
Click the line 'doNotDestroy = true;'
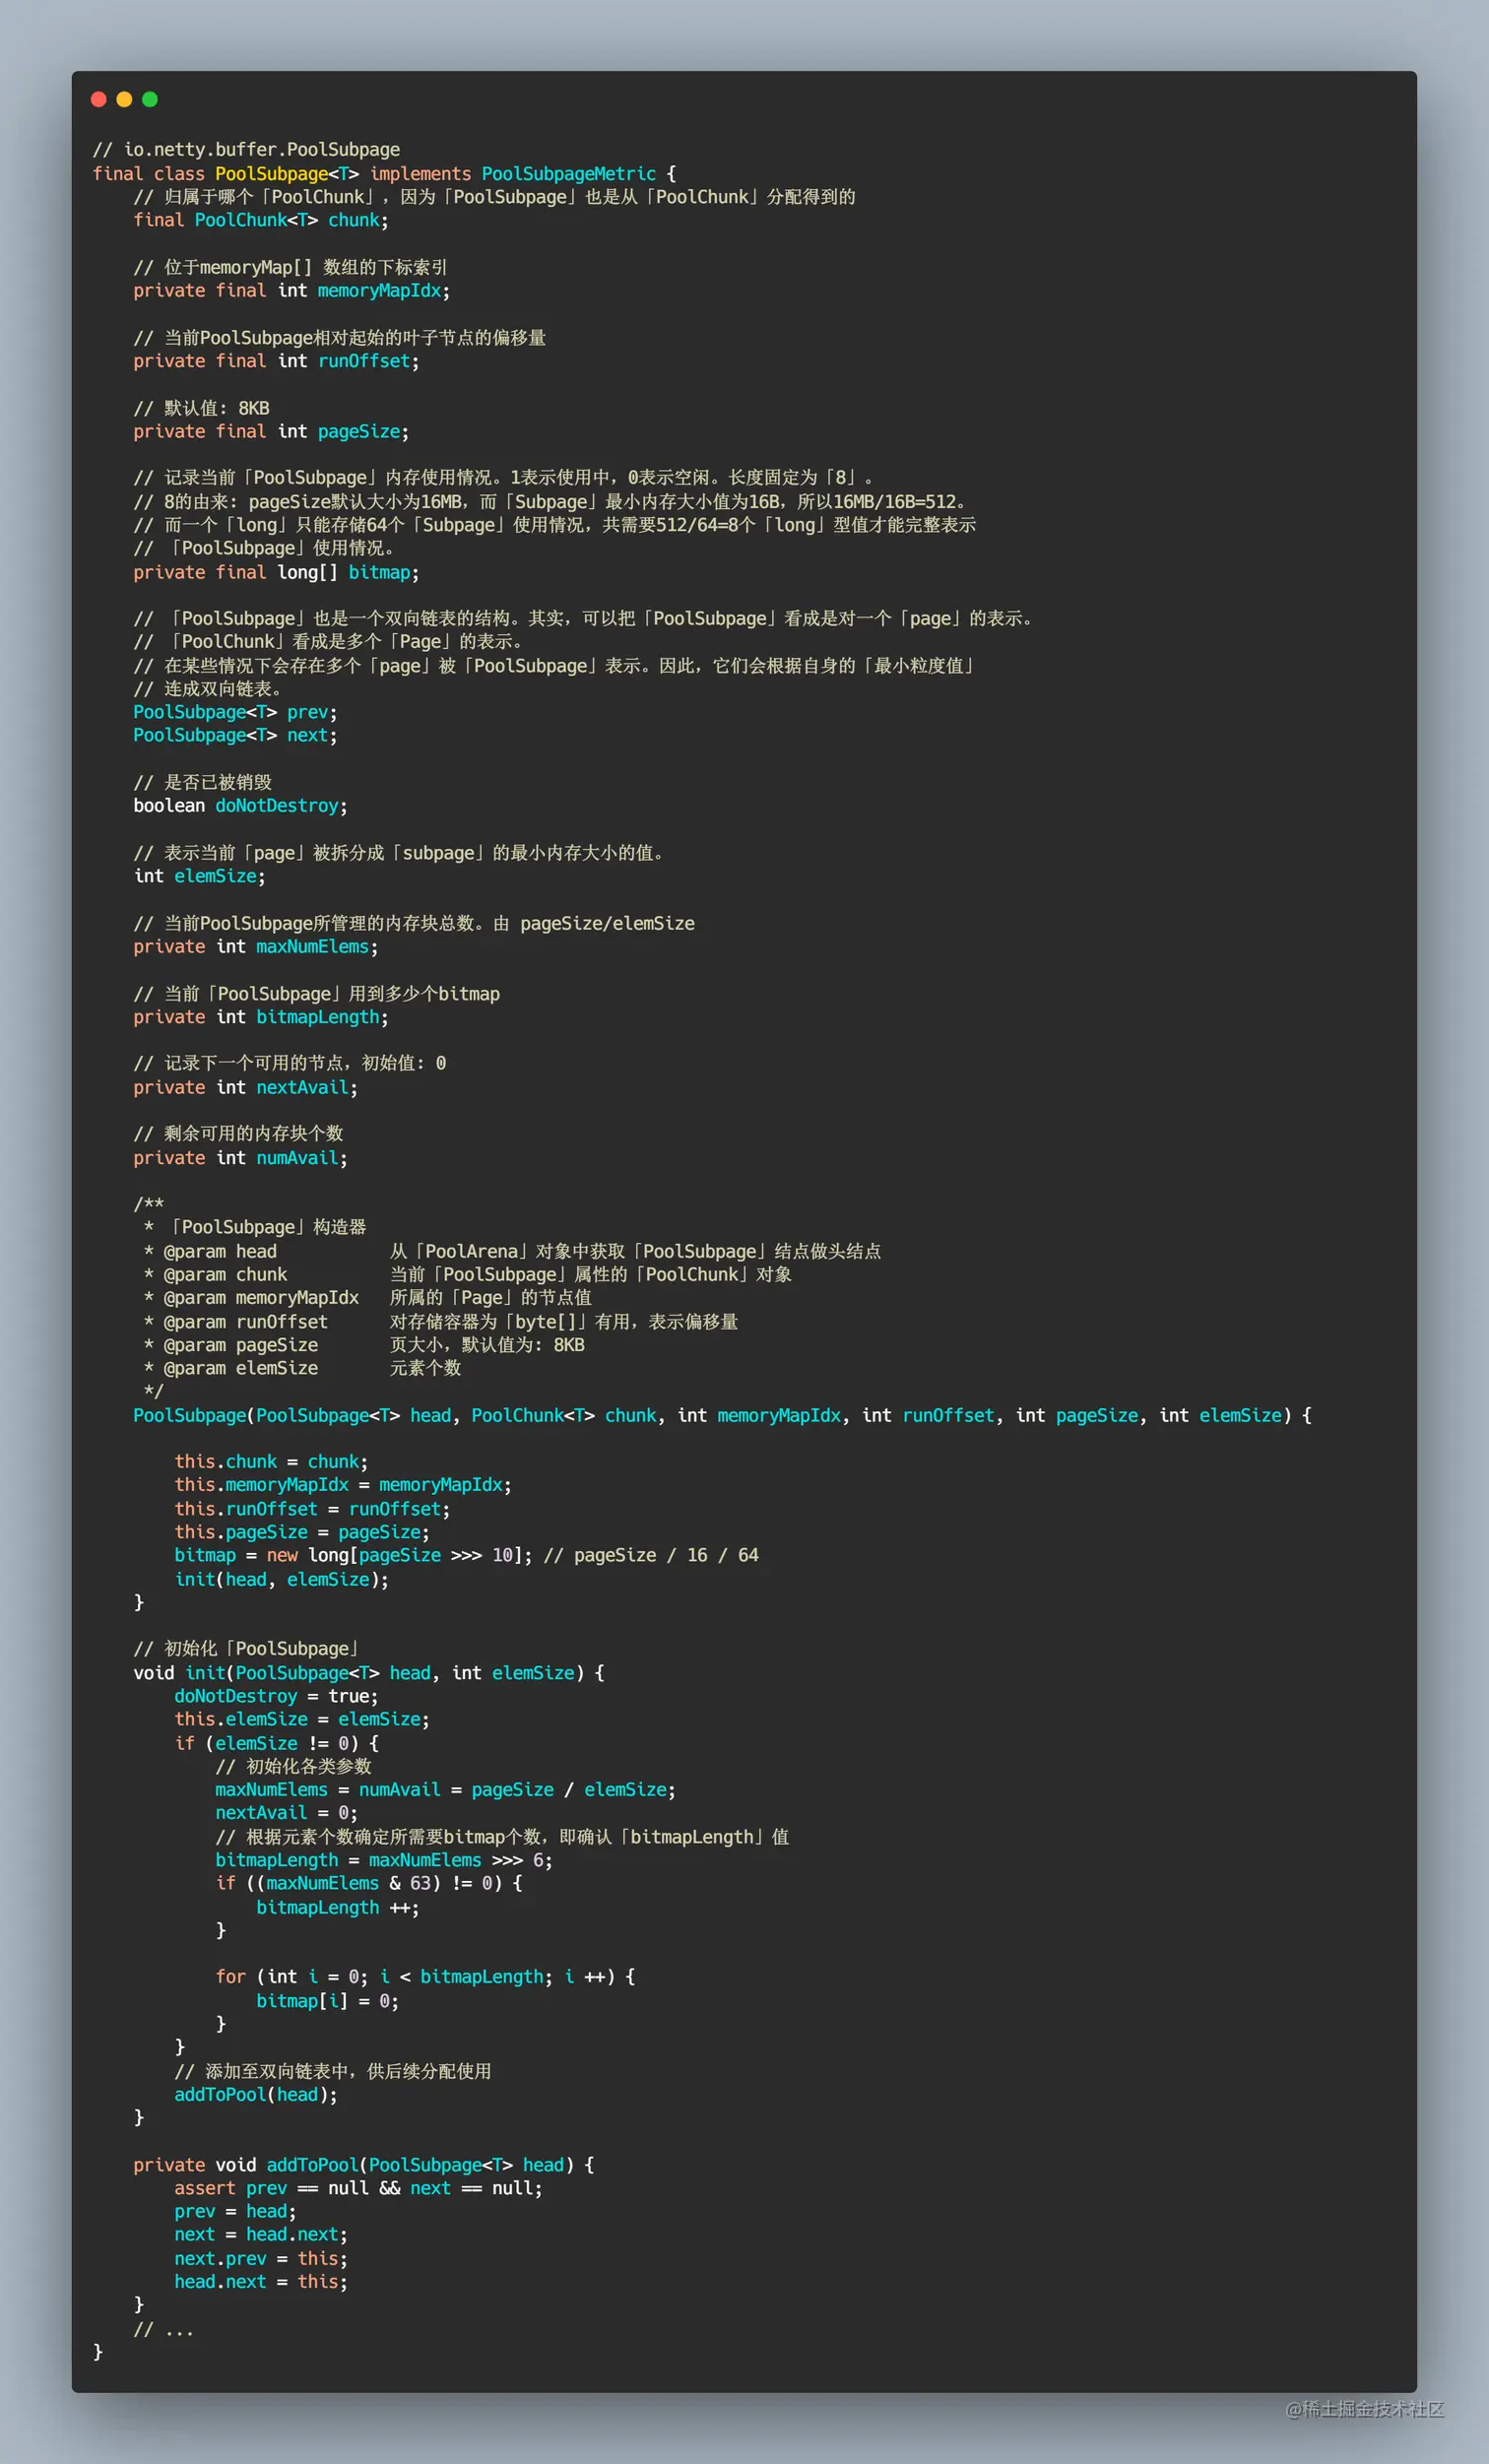(277, 1696)
